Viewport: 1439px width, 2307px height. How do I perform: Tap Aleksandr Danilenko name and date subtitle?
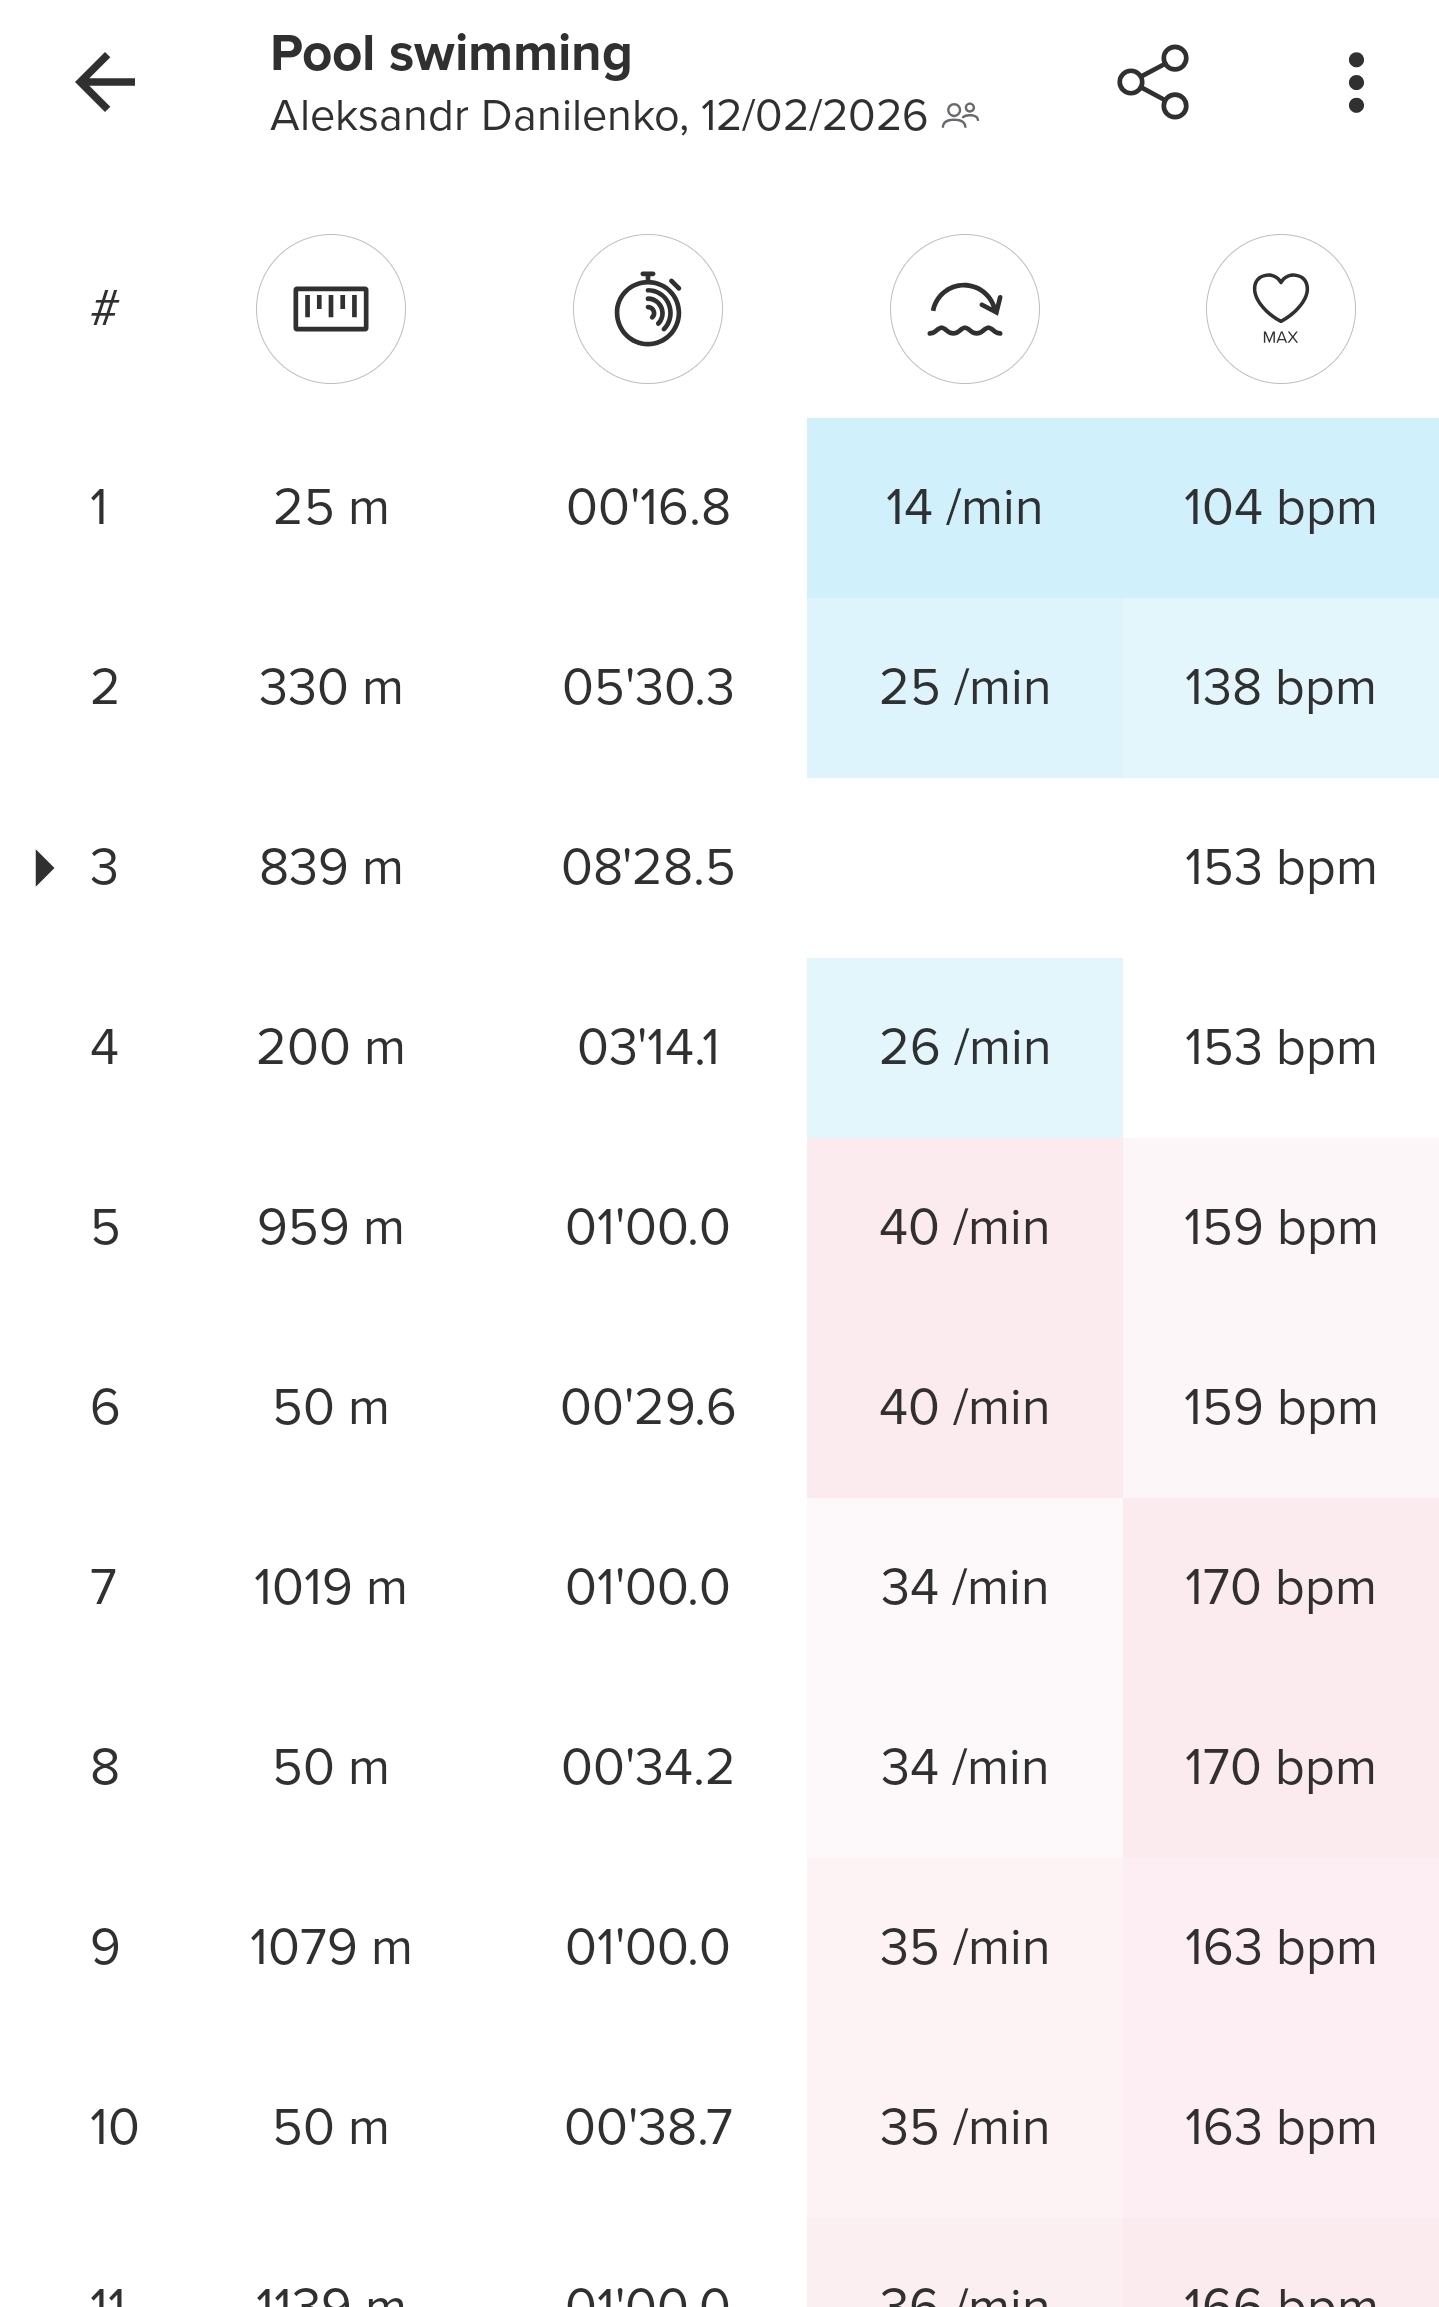coord(599,116)
